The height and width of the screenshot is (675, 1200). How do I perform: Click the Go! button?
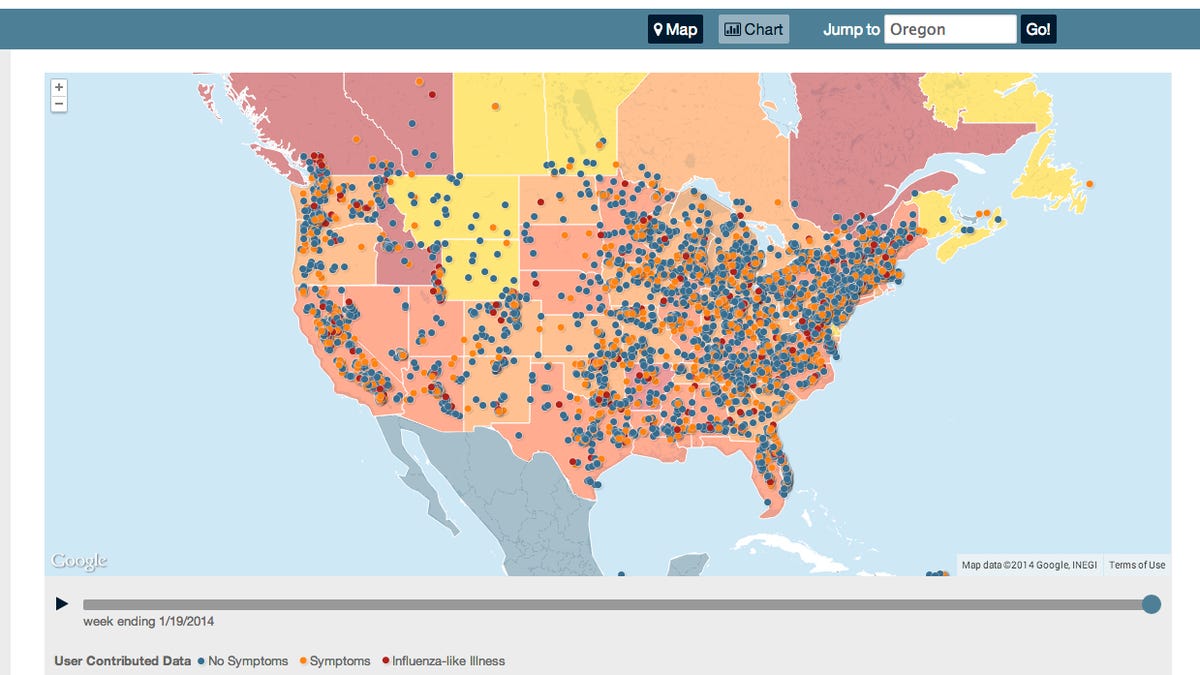(x=1037, y=29)
